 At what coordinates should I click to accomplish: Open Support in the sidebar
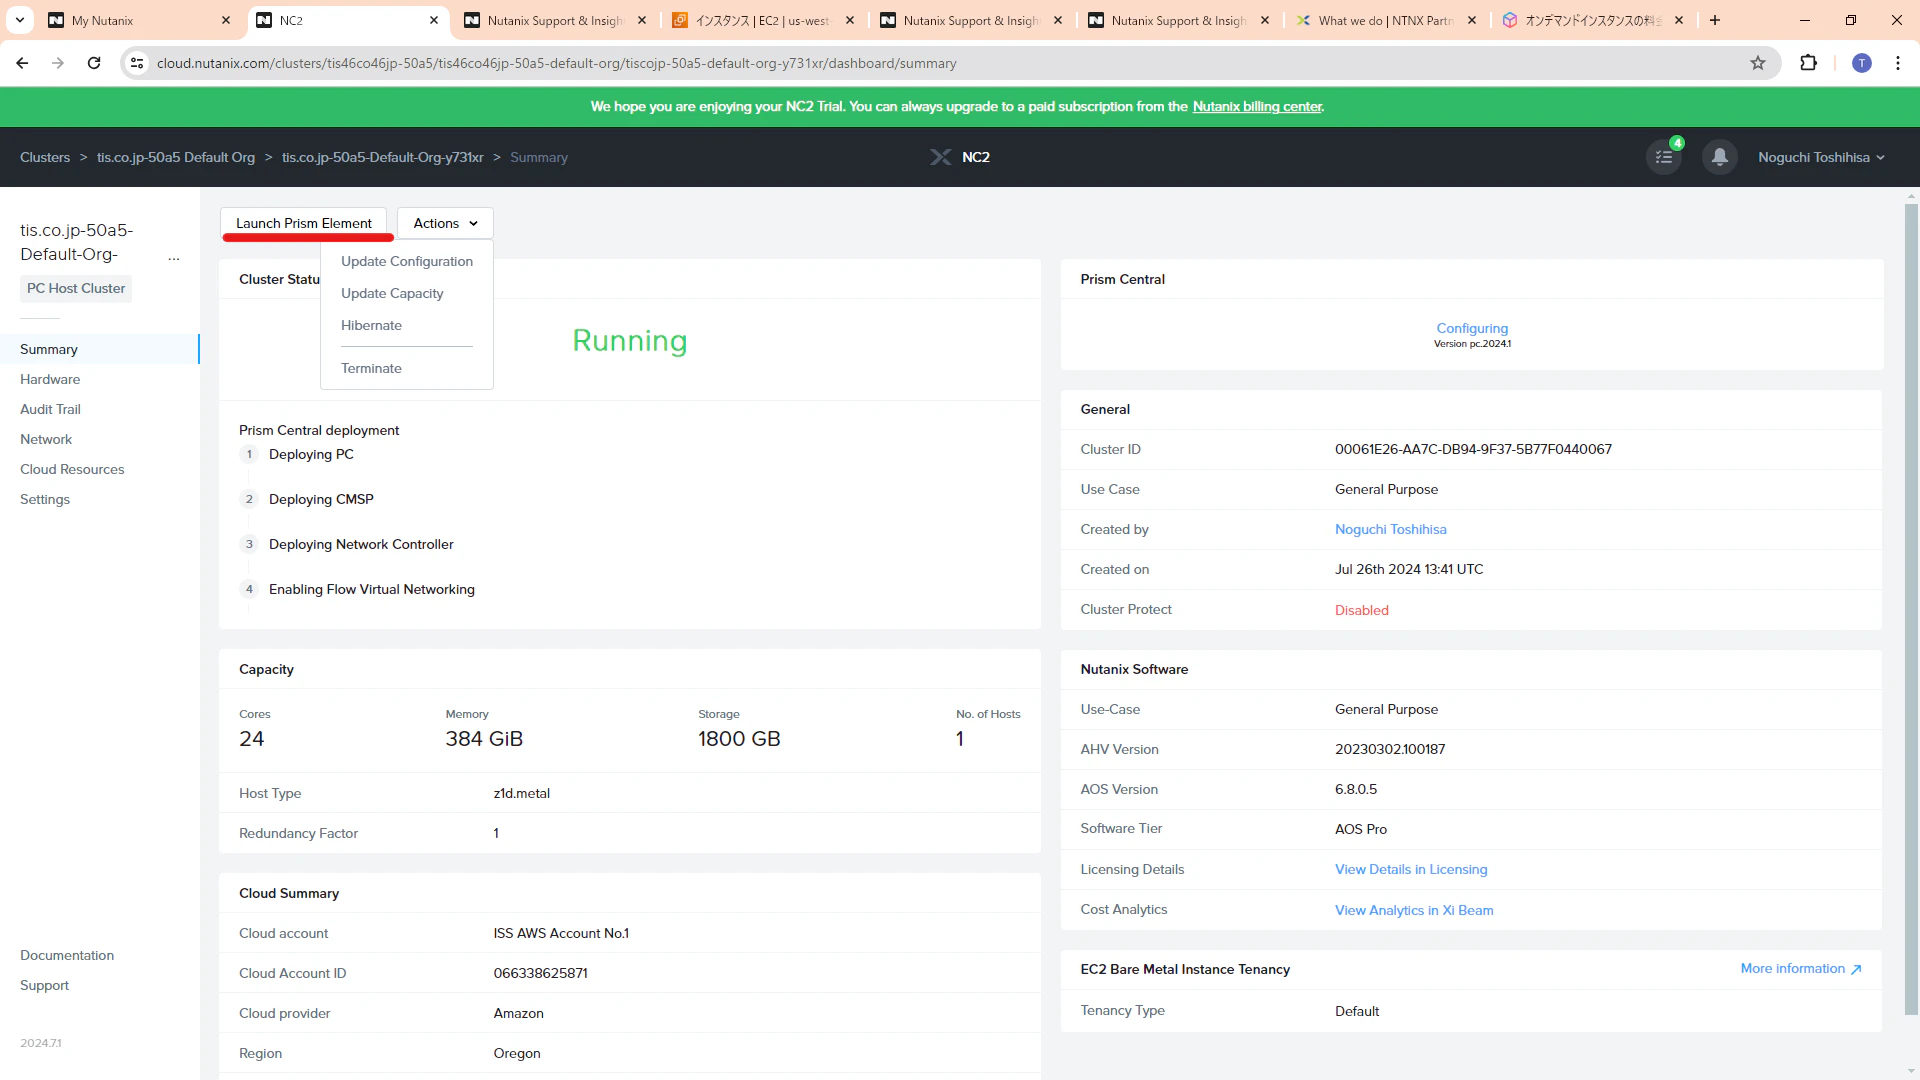coord(45,985)
